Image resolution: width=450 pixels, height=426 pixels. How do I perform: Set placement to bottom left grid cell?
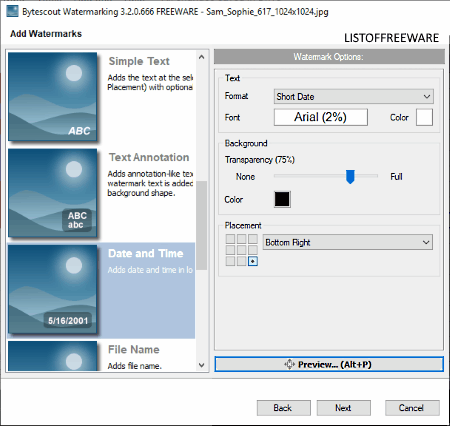(230, 261)
